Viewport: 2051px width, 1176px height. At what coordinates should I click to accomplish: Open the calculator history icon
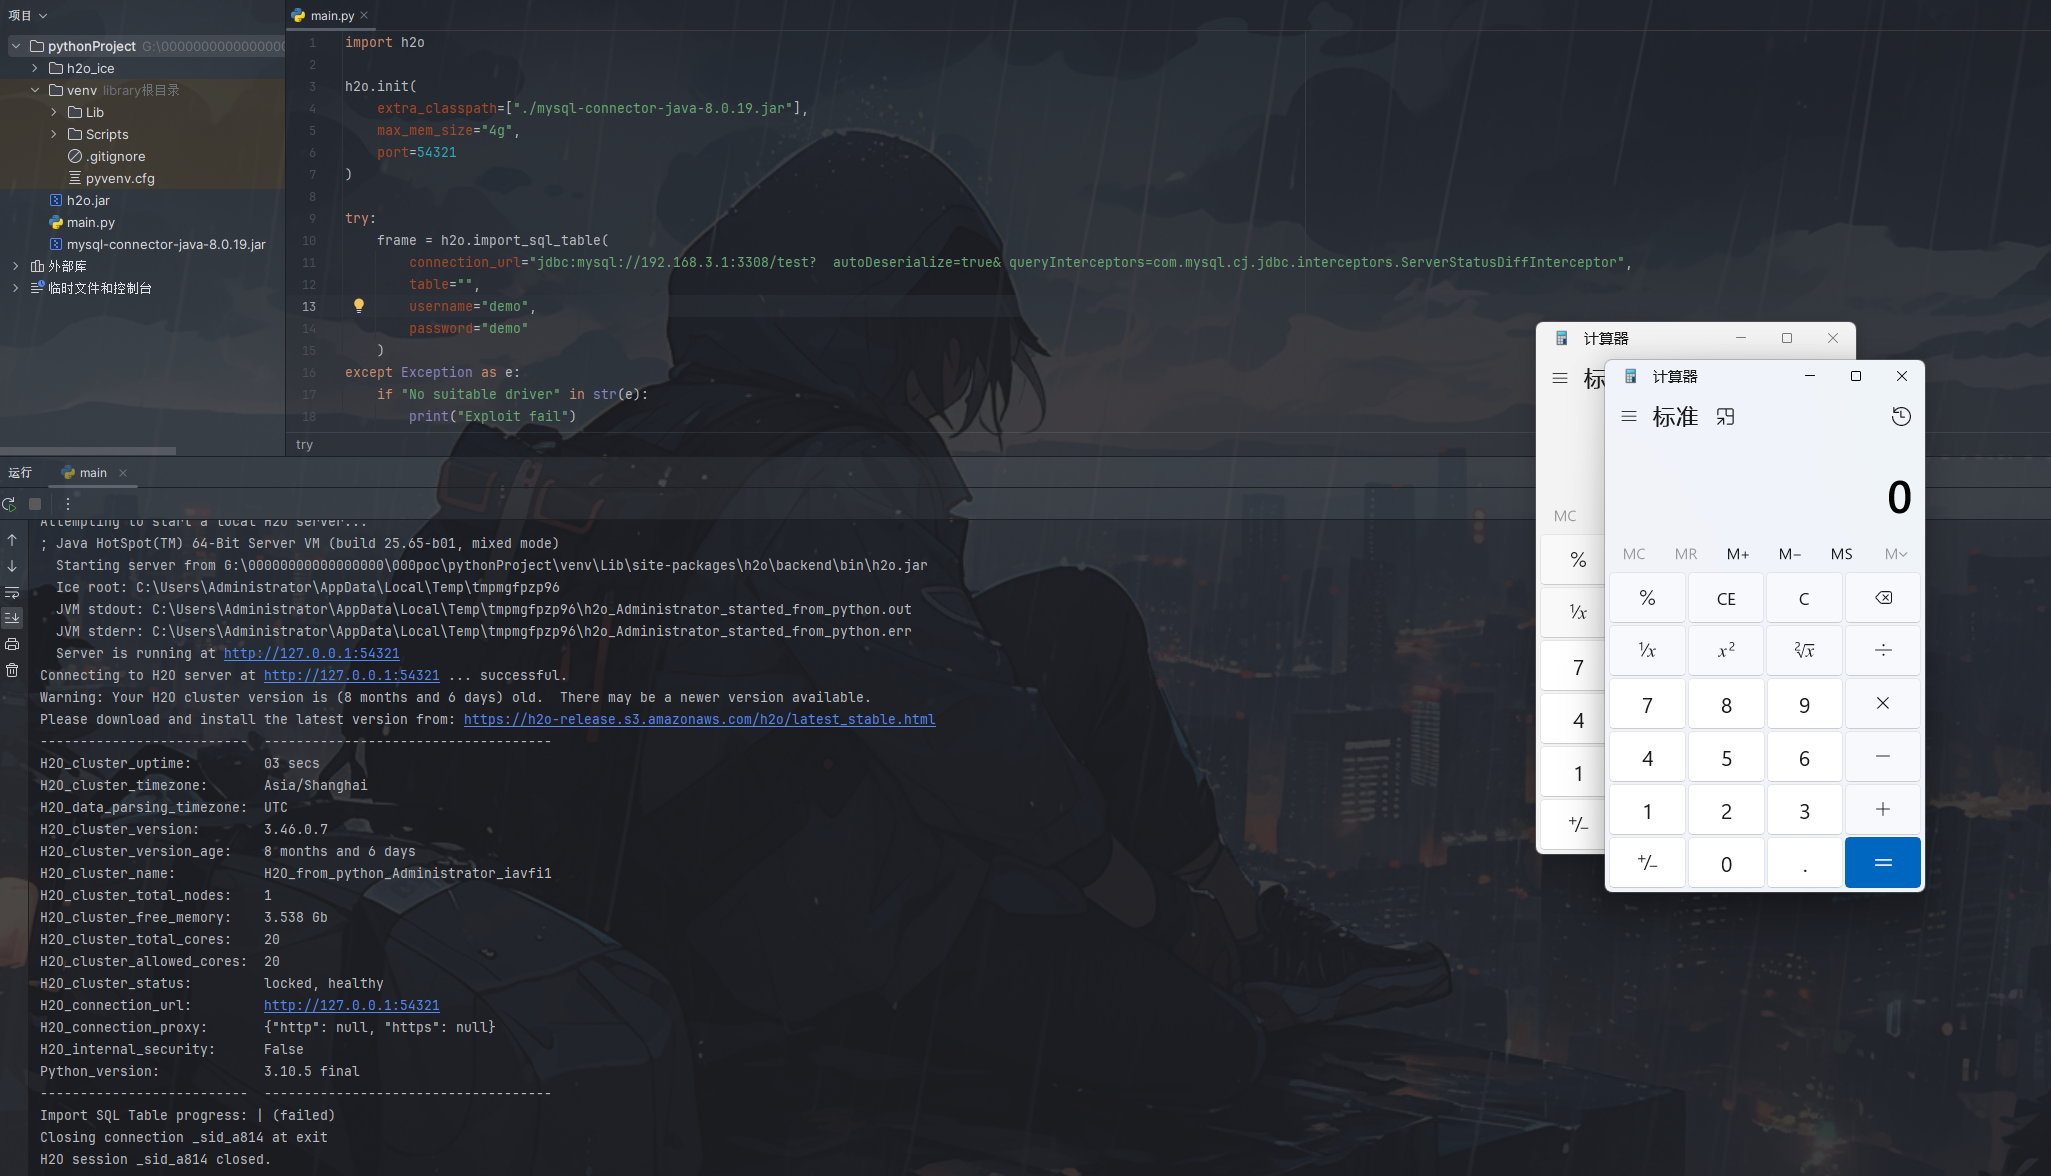[x=1901, y=417]
